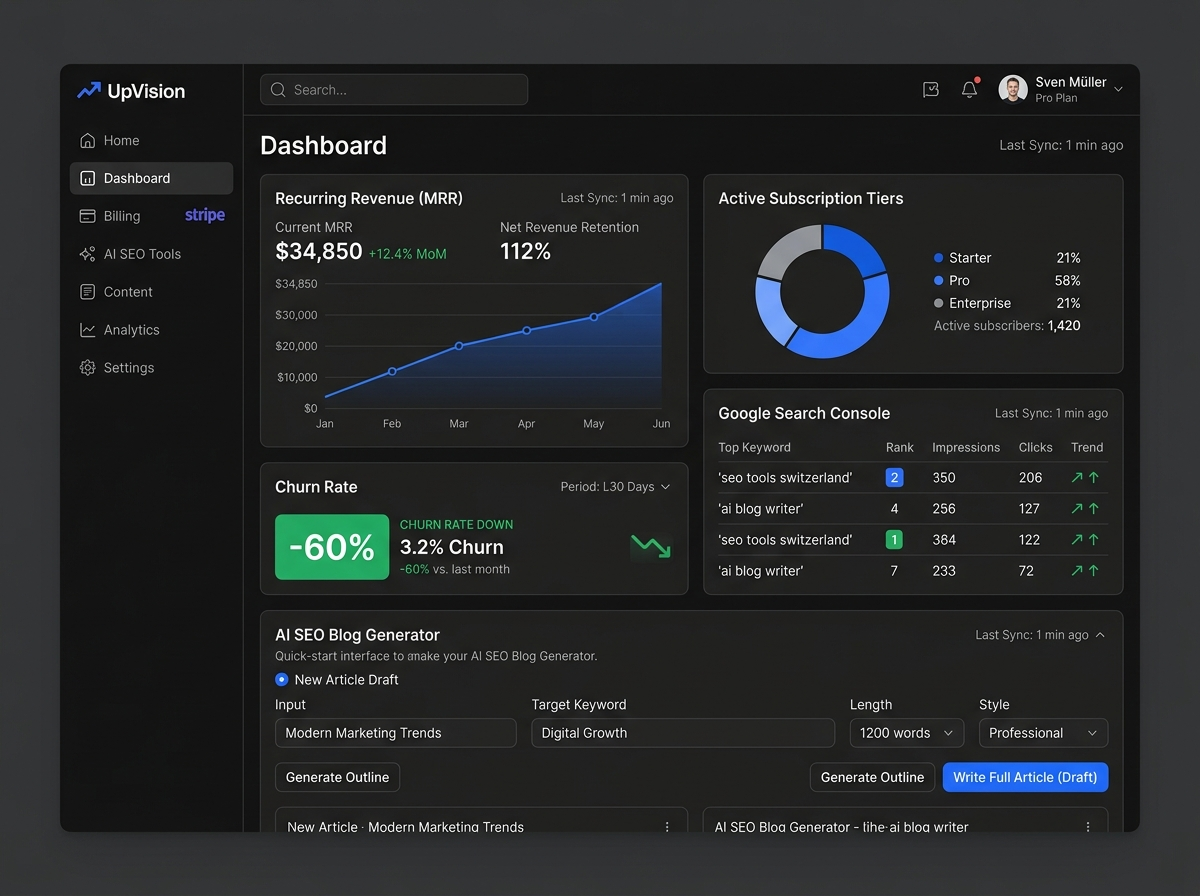Click the AI SEO Tools sparkle icon

pos(87,254)
